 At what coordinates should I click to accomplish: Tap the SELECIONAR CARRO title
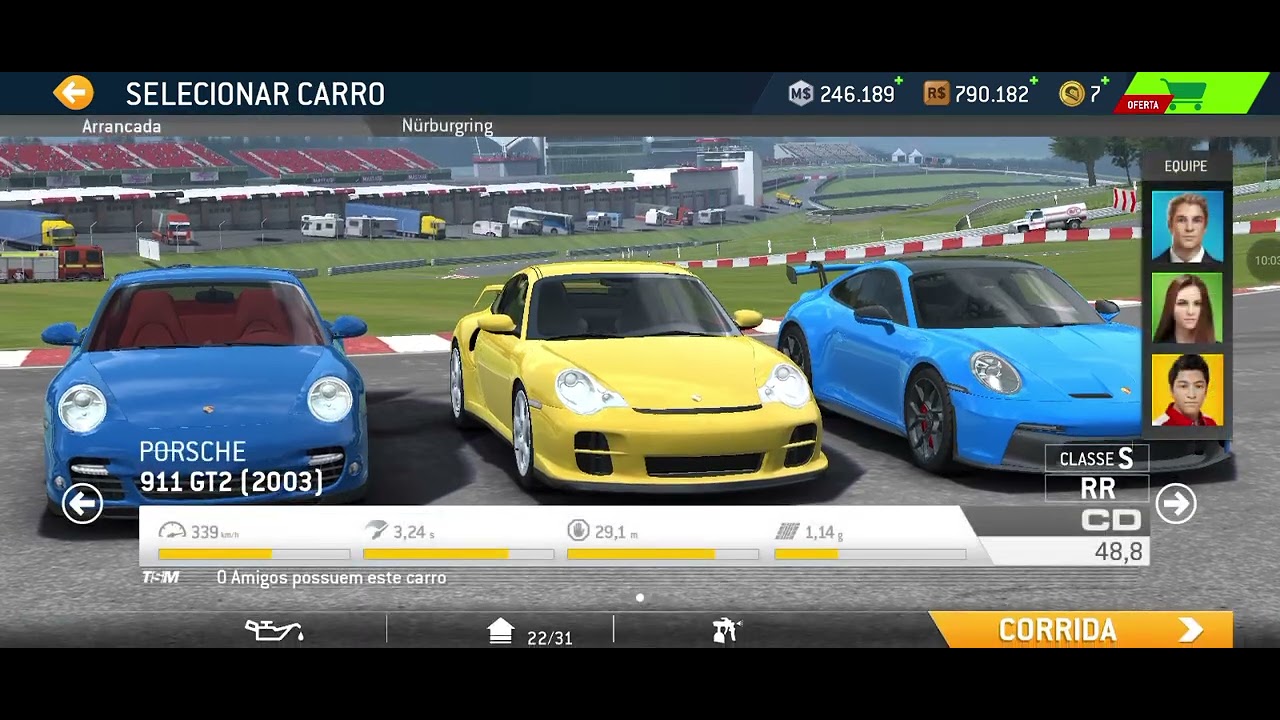[x=255, y=94]
